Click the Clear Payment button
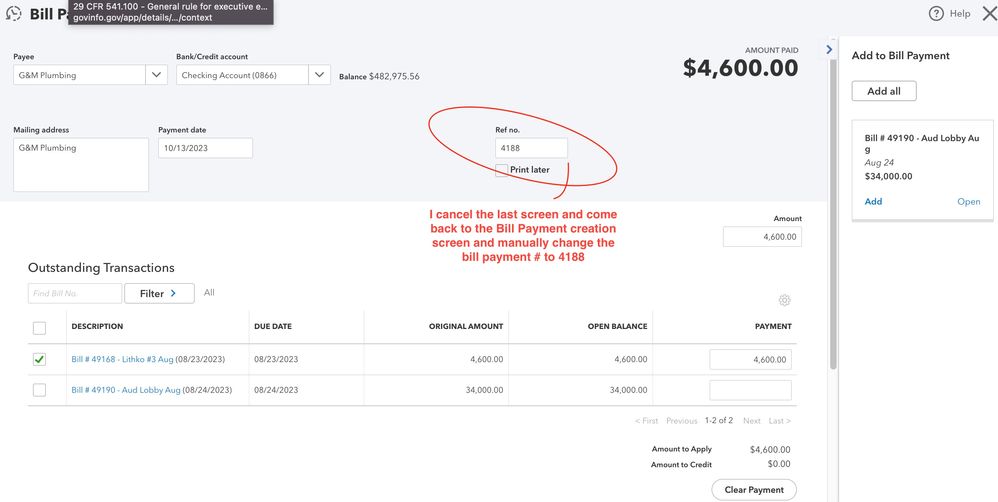This screenshot has height=502, width=998. click(x=753, y=490)
